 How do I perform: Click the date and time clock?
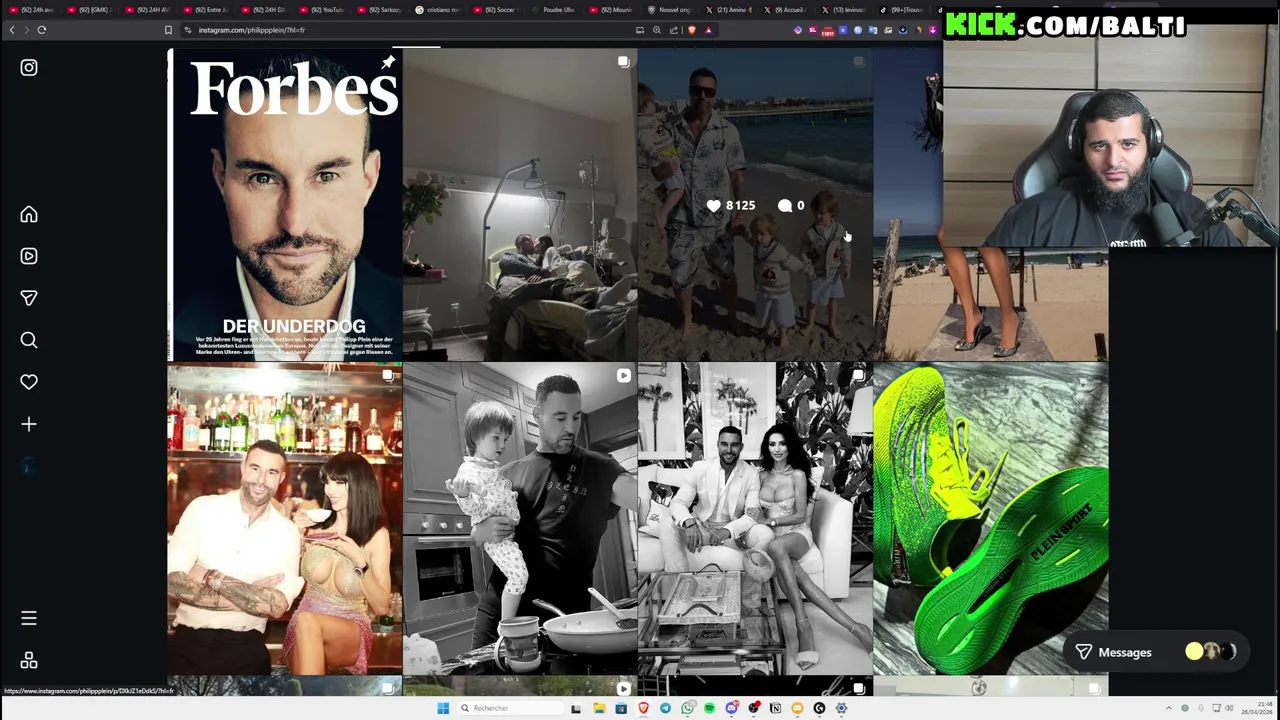(x=1257, y=708)
